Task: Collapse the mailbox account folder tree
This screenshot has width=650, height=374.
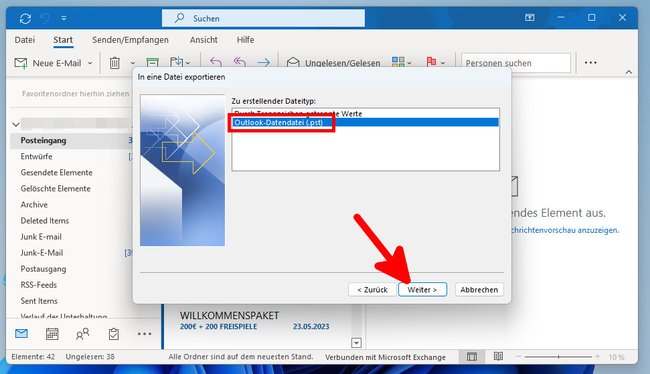Action: 16,124
